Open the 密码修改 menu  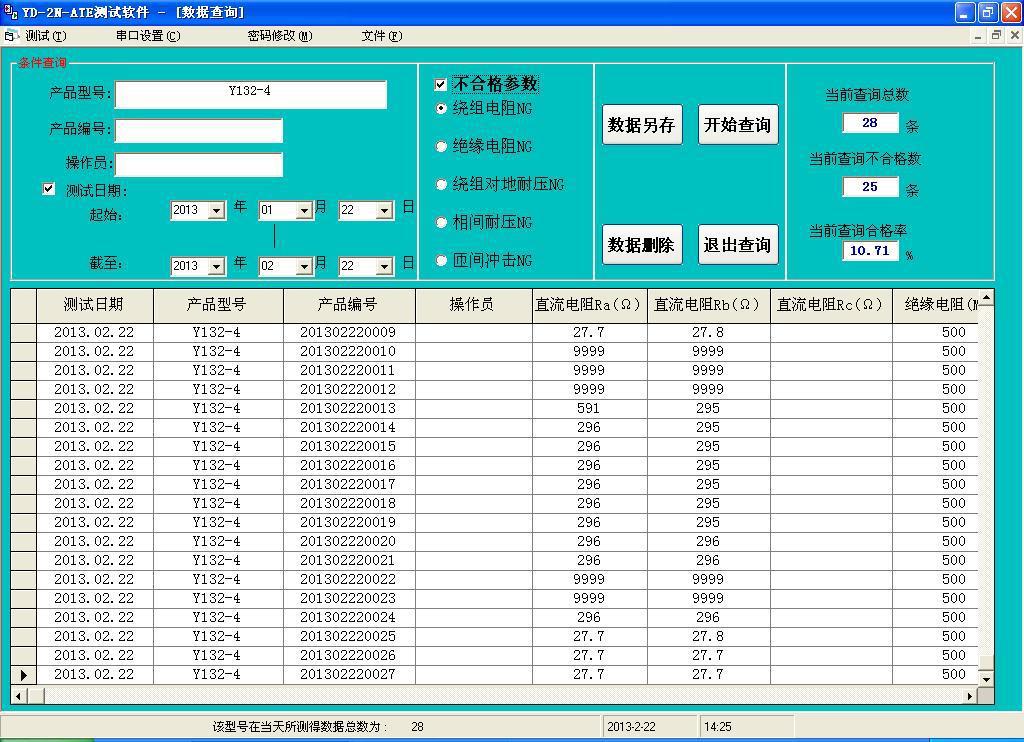(280, 36)
